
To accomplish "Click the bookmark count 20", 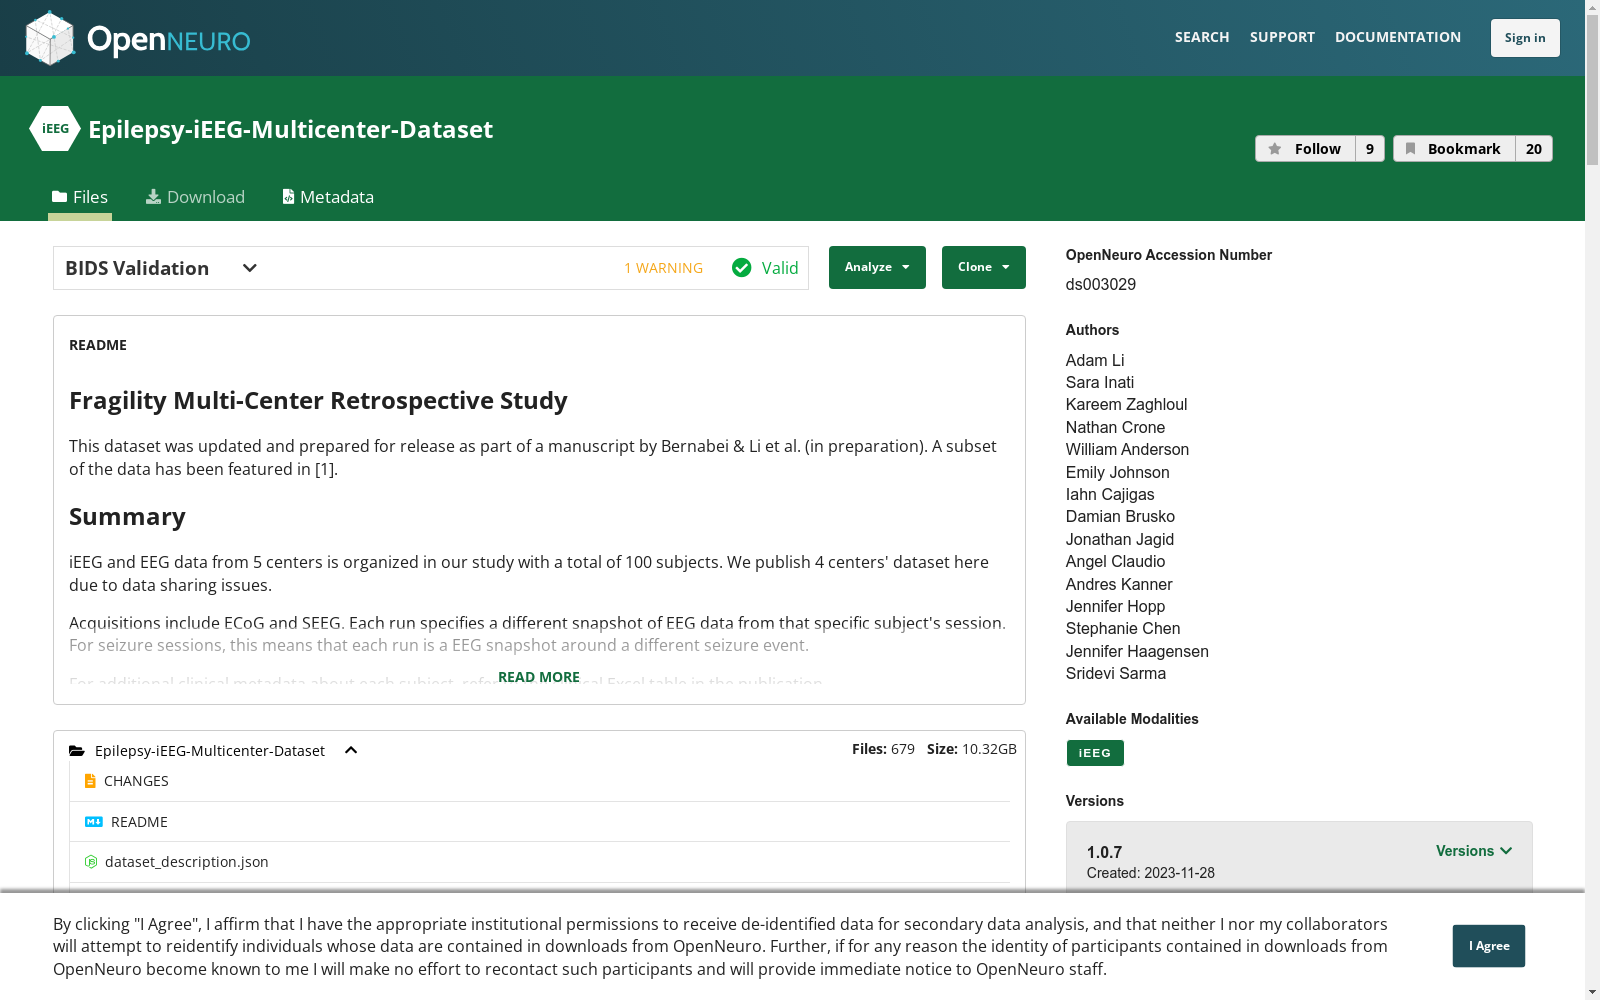I will [1534, 149].
